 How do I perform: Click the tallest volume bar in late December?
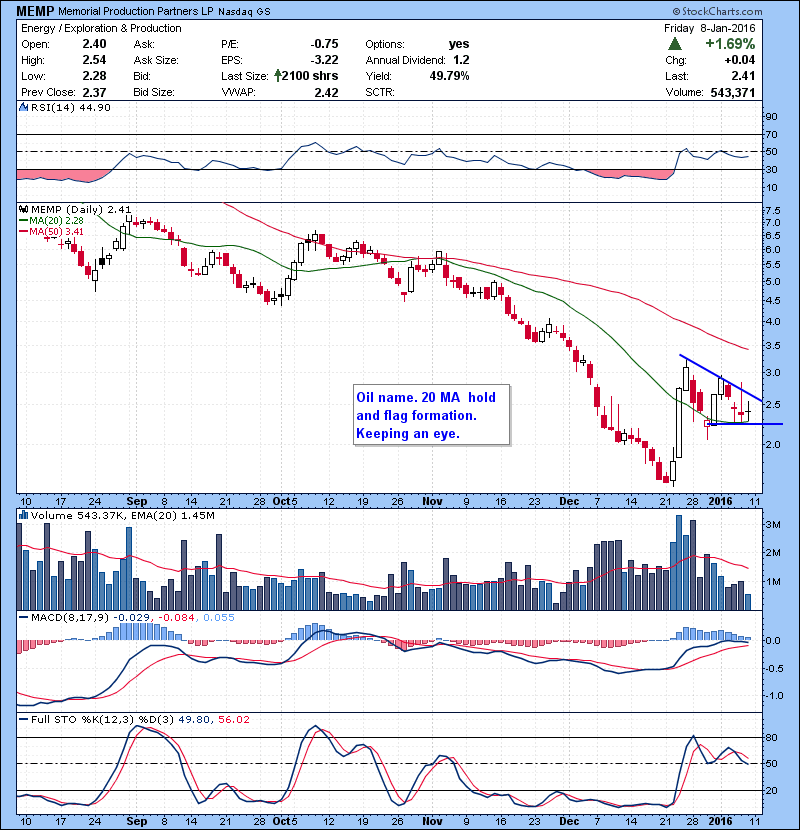click(679, 563)
